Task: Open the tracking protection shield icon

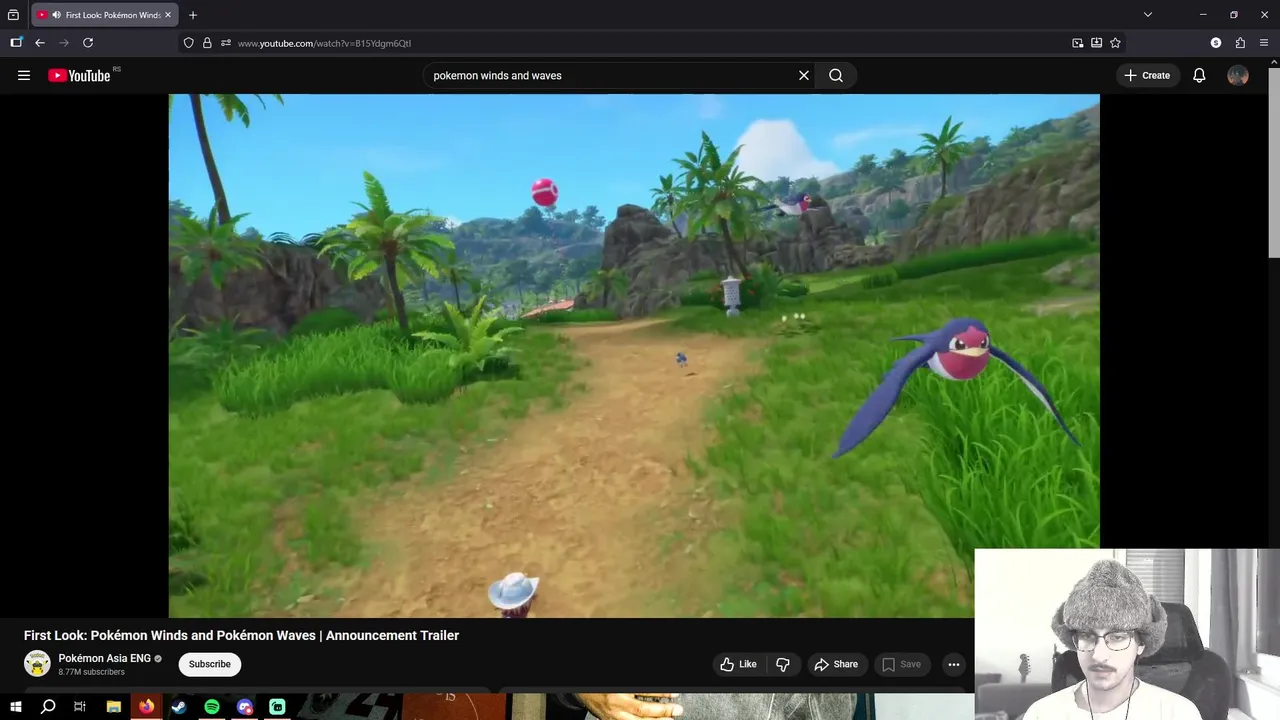Action: 188,43
